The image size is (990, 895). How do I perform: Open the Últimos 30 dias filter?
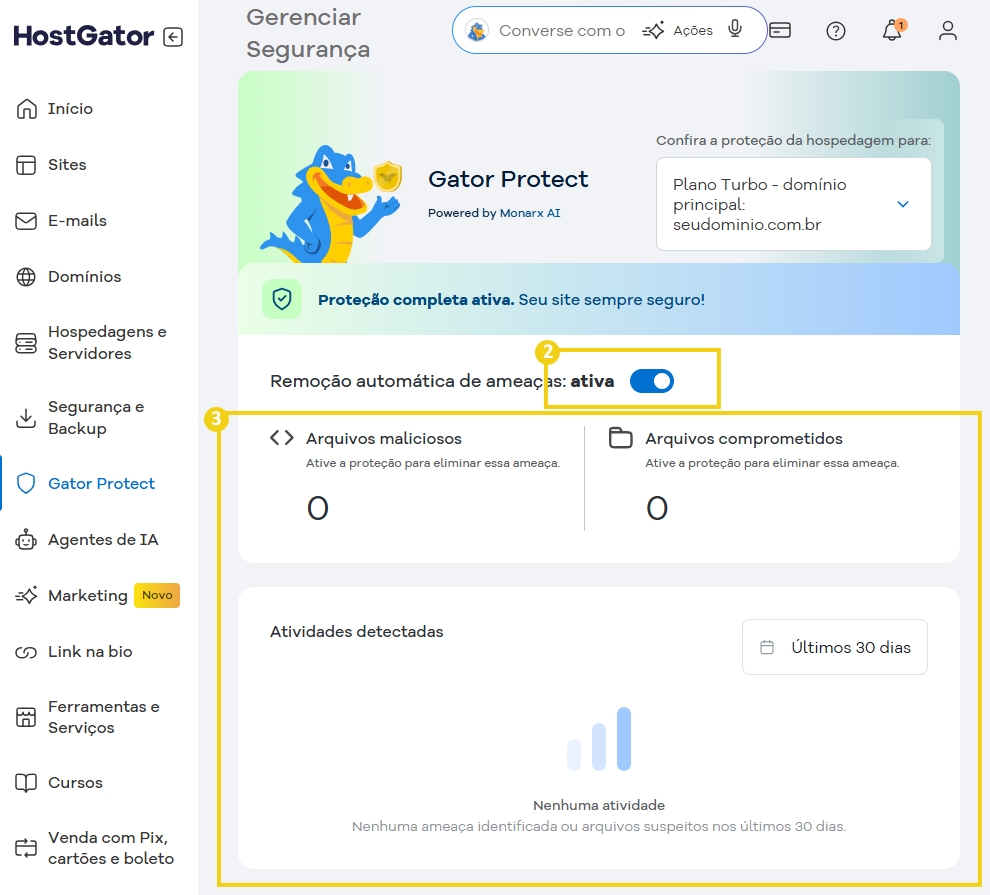tap(834, 647)
